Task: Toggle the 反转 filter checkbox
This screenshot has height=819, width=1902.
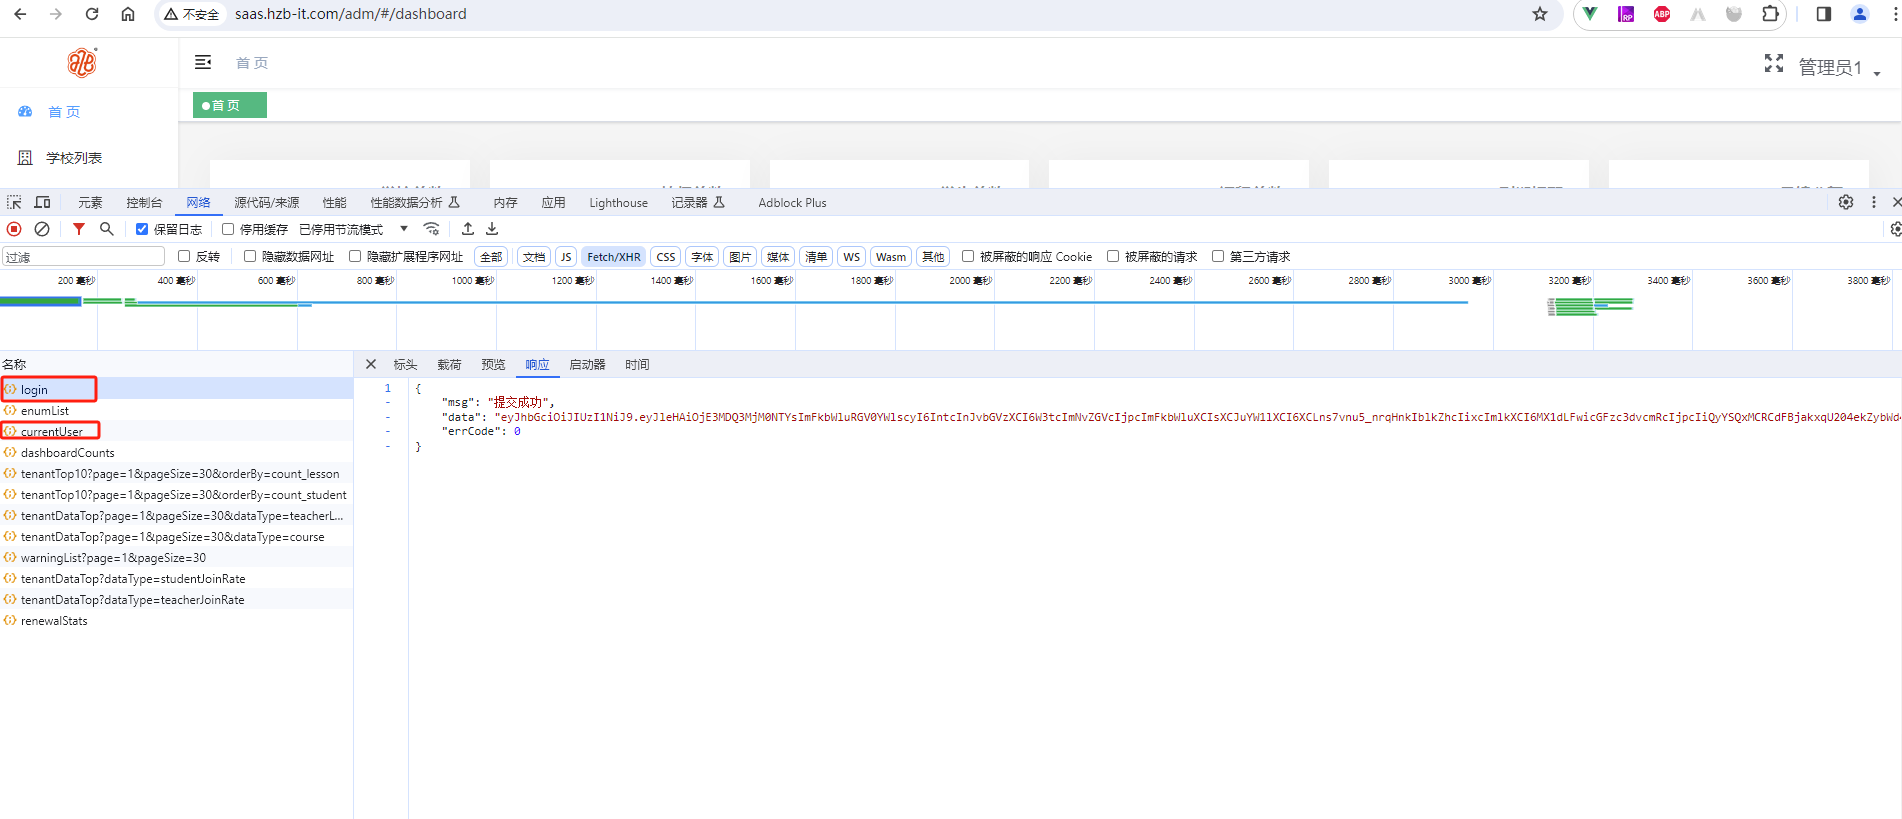Action: pos(184,256)
